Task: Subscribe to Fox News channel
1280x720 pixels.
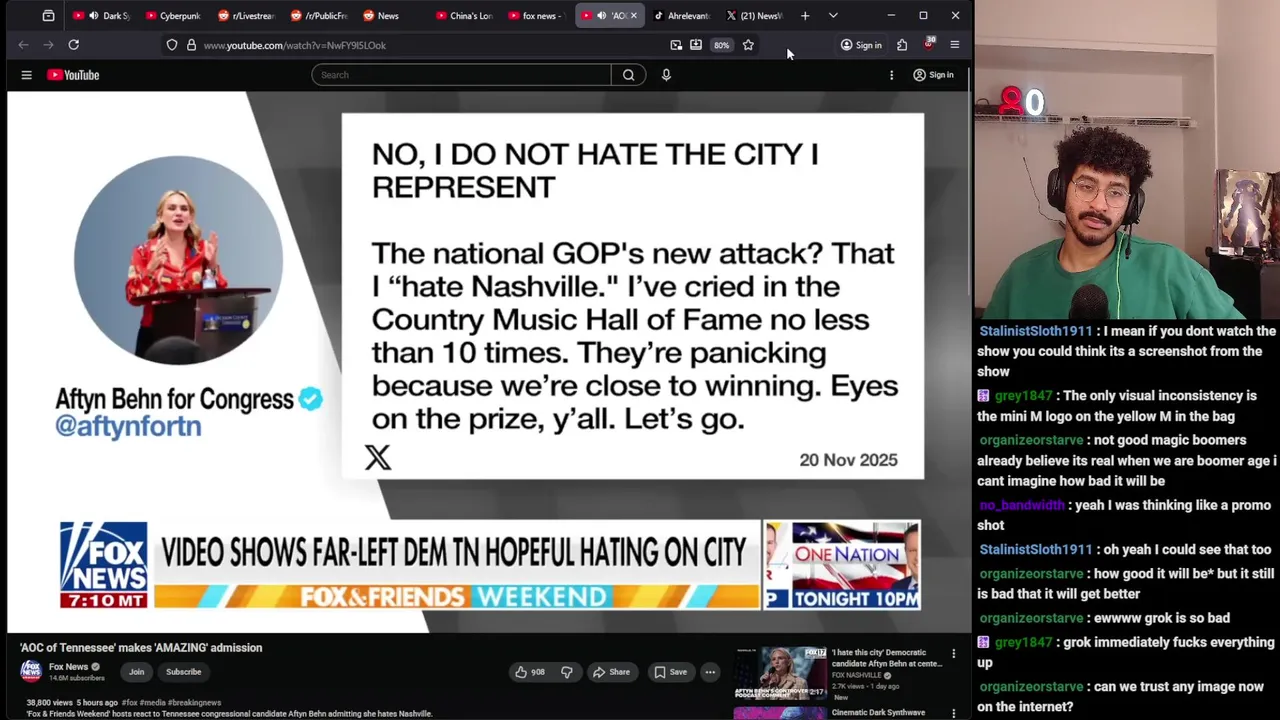Action: pyautogui.click(x=184, y=672)
